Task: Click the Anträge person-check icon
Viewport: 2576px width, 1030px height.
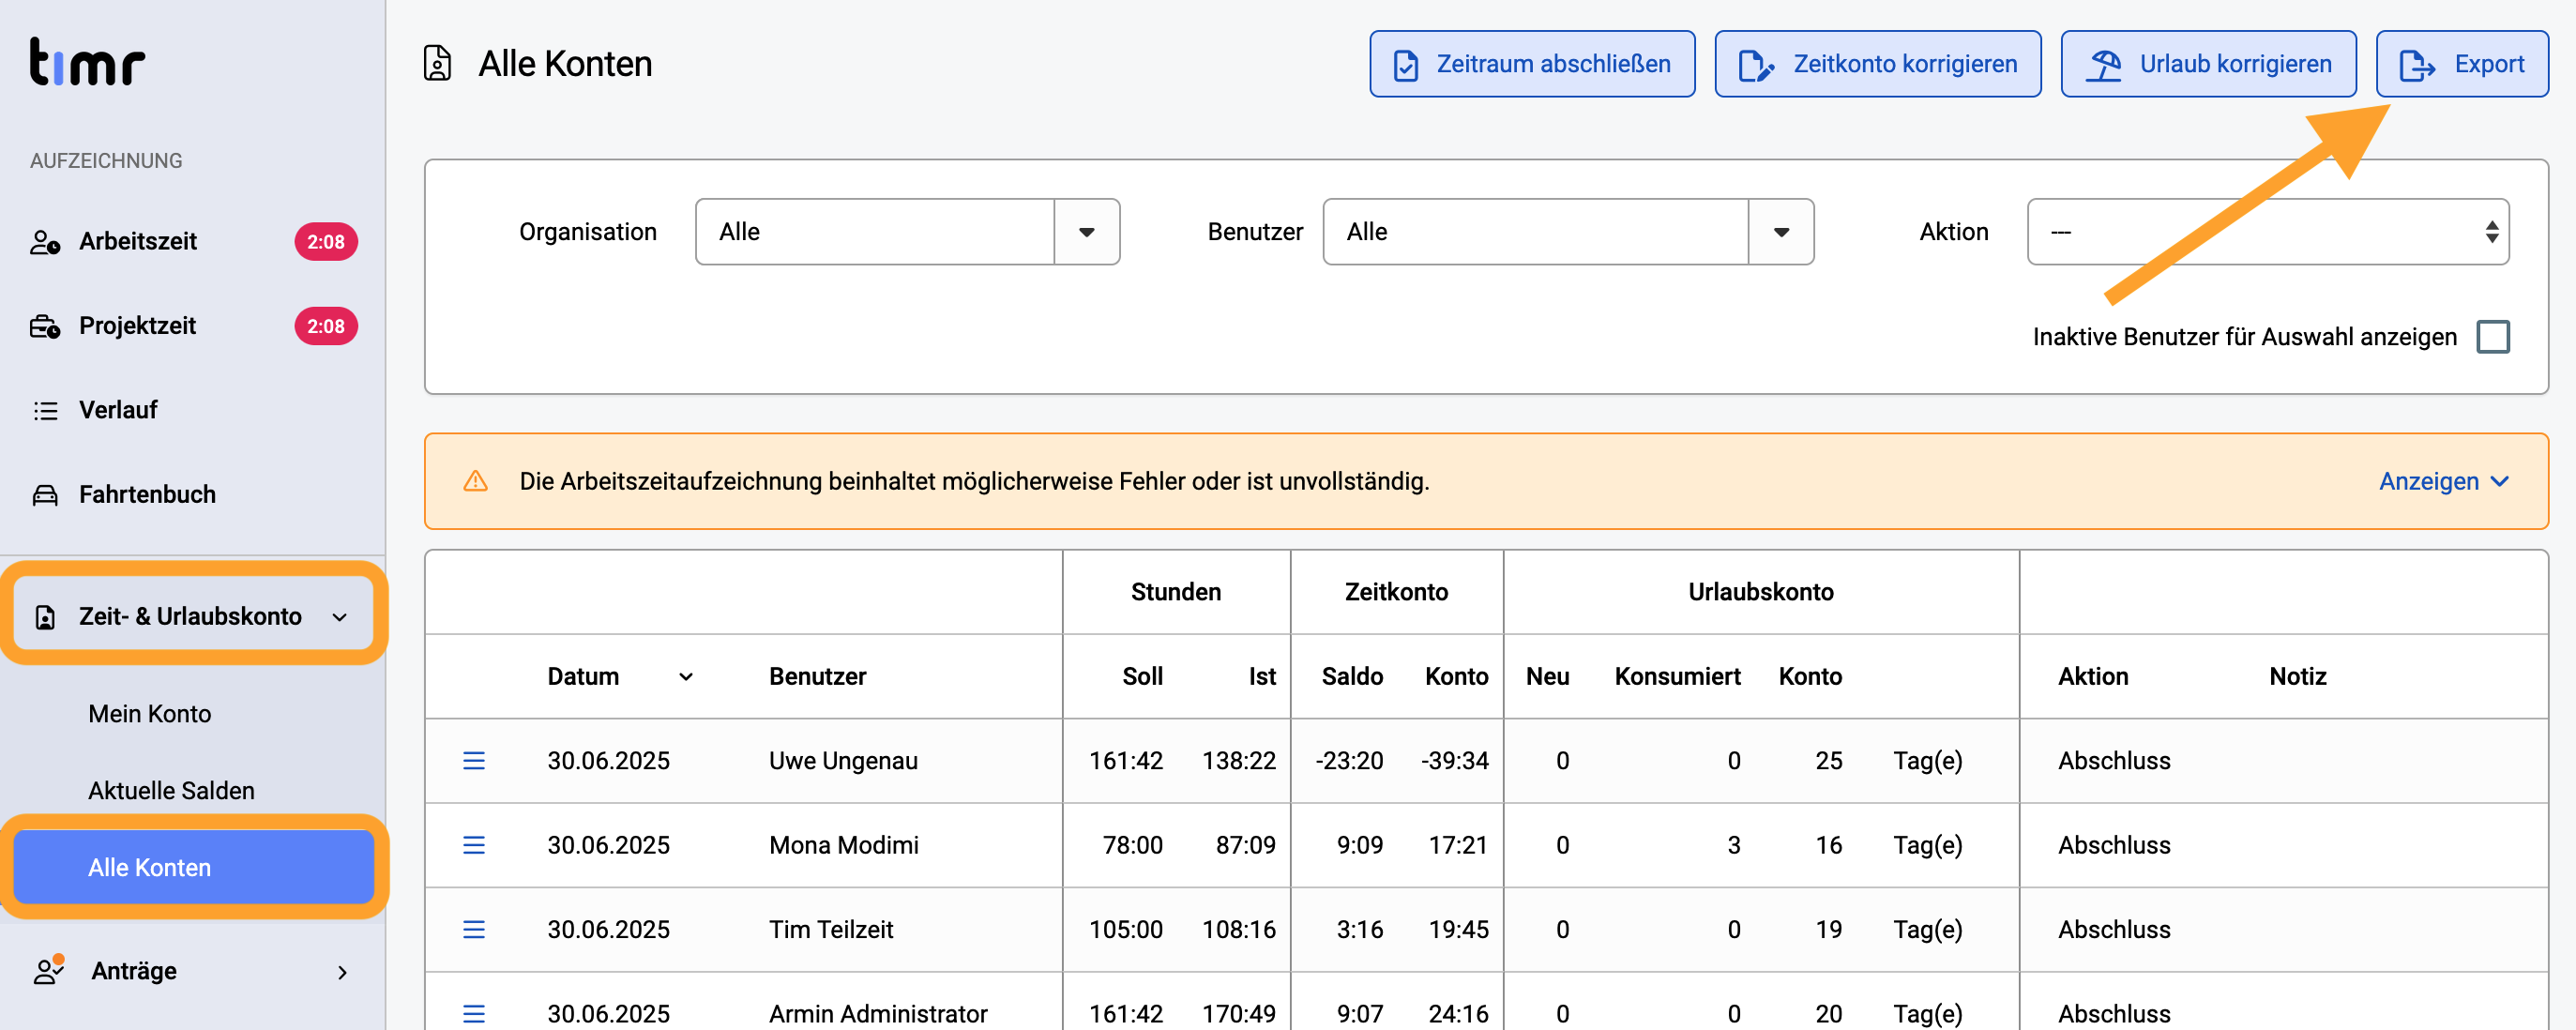Action: (x=49, y=970)
